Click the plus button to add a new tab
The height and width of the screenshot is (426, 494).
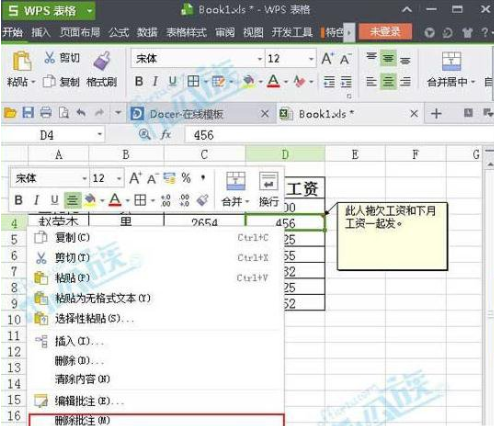pos(436,114)
